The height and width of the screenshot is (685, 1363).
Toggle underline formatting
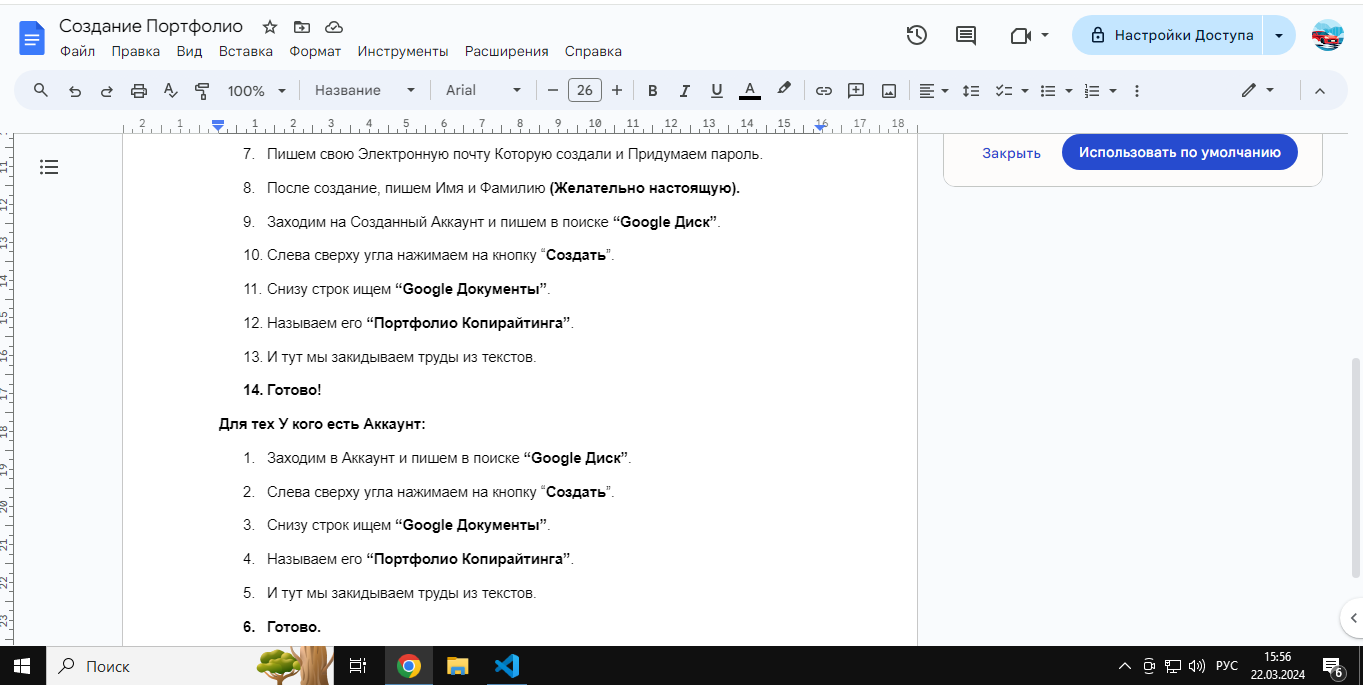(x=717, y=91)
